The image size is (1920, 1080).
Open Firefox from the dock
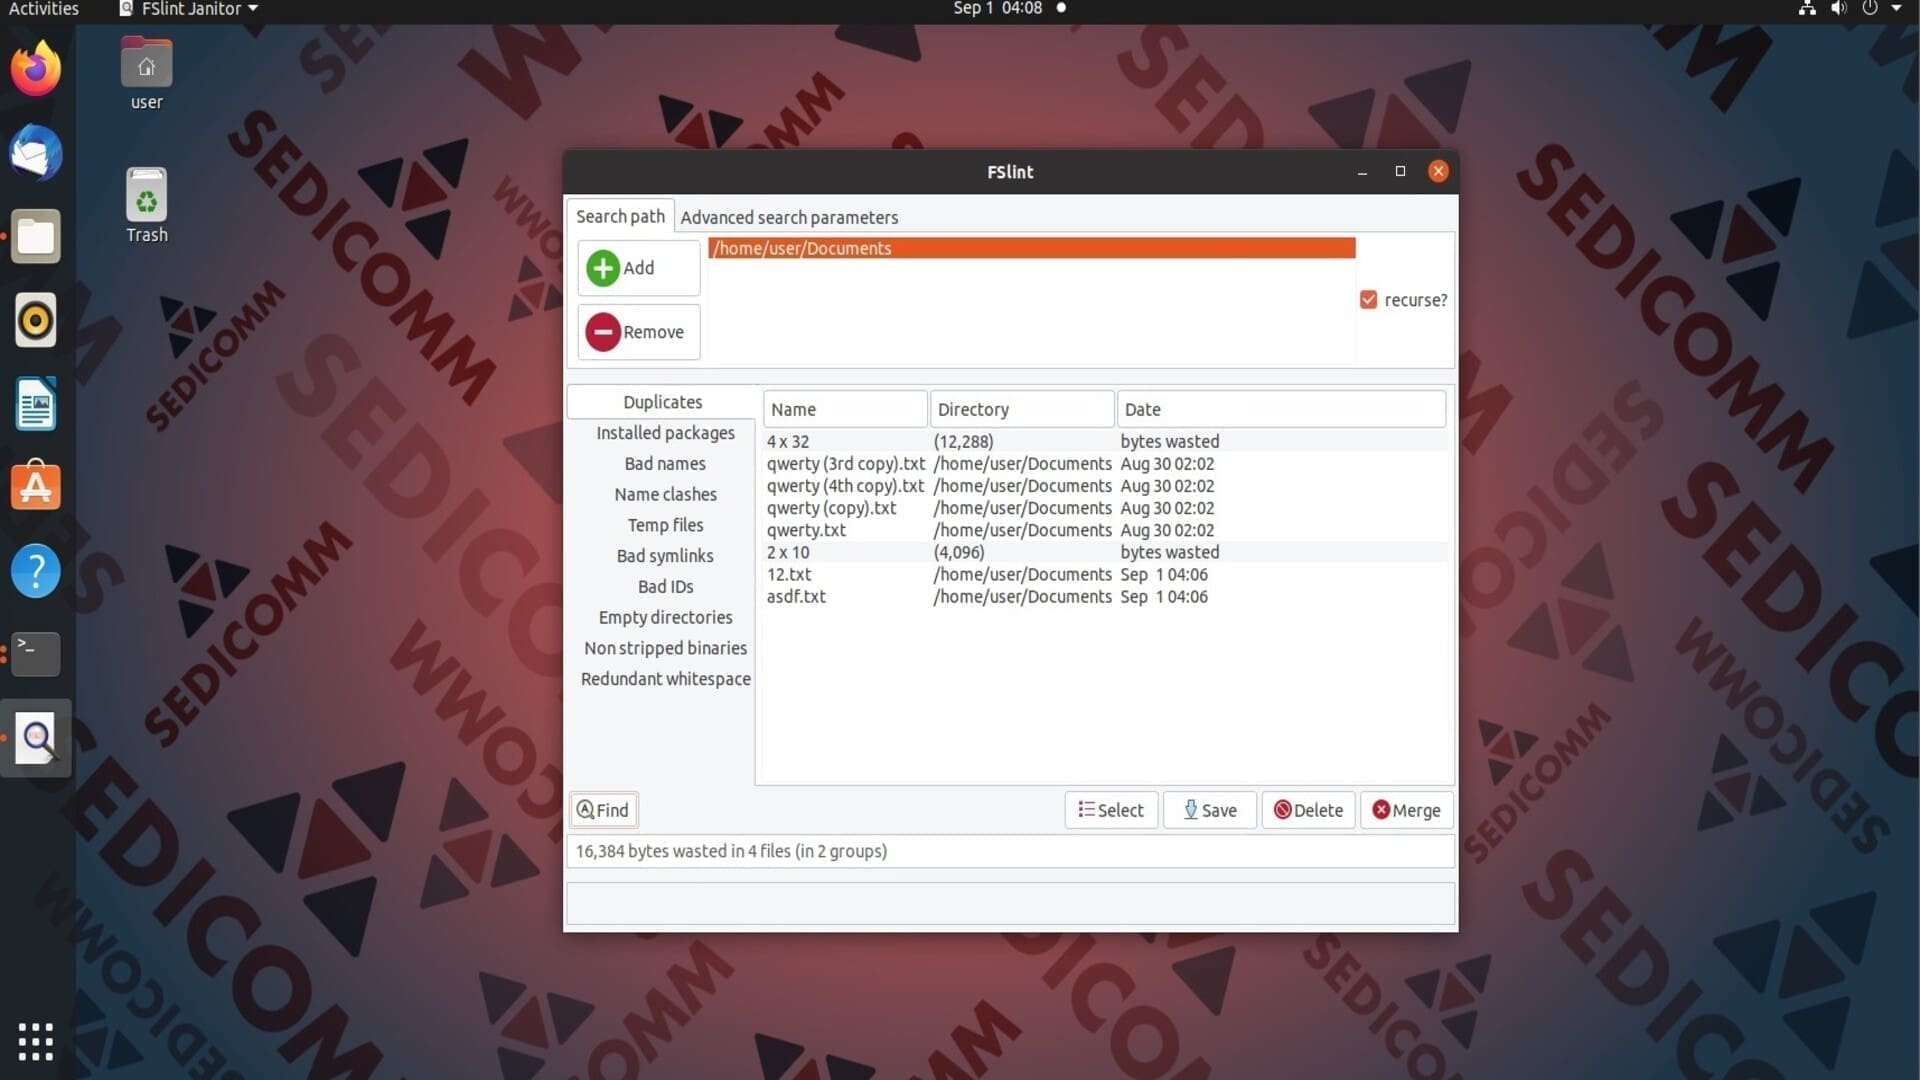tap(36, 69)
